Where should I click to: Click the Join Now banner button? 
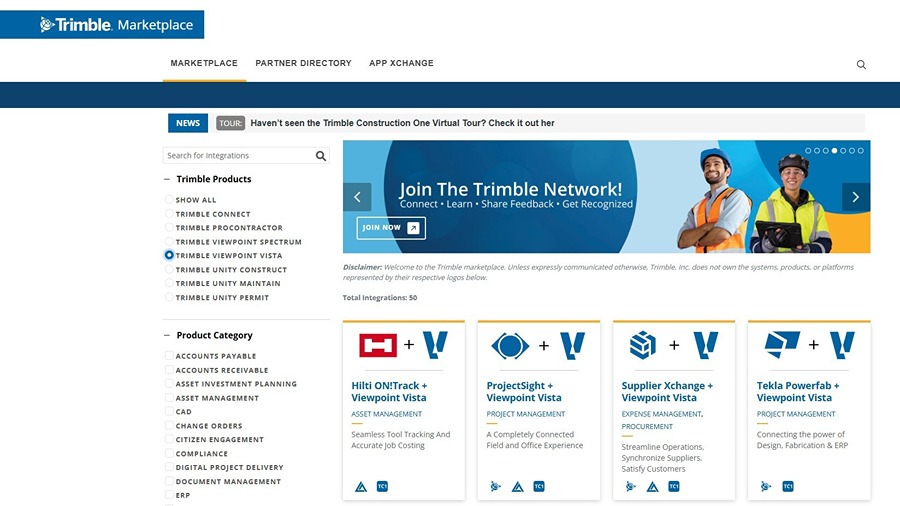coord(391,228)
